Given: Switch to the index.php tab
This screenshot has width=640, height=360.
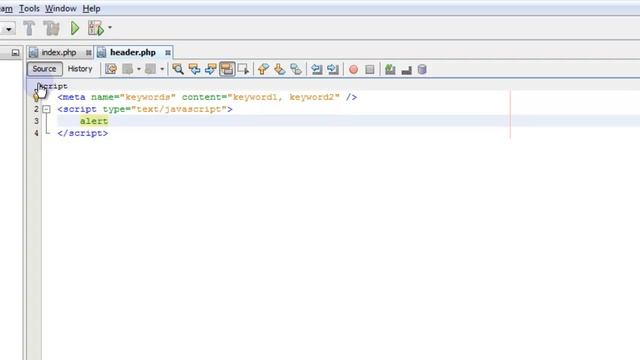Looking at the screenshot, I should tap(59, 52).
